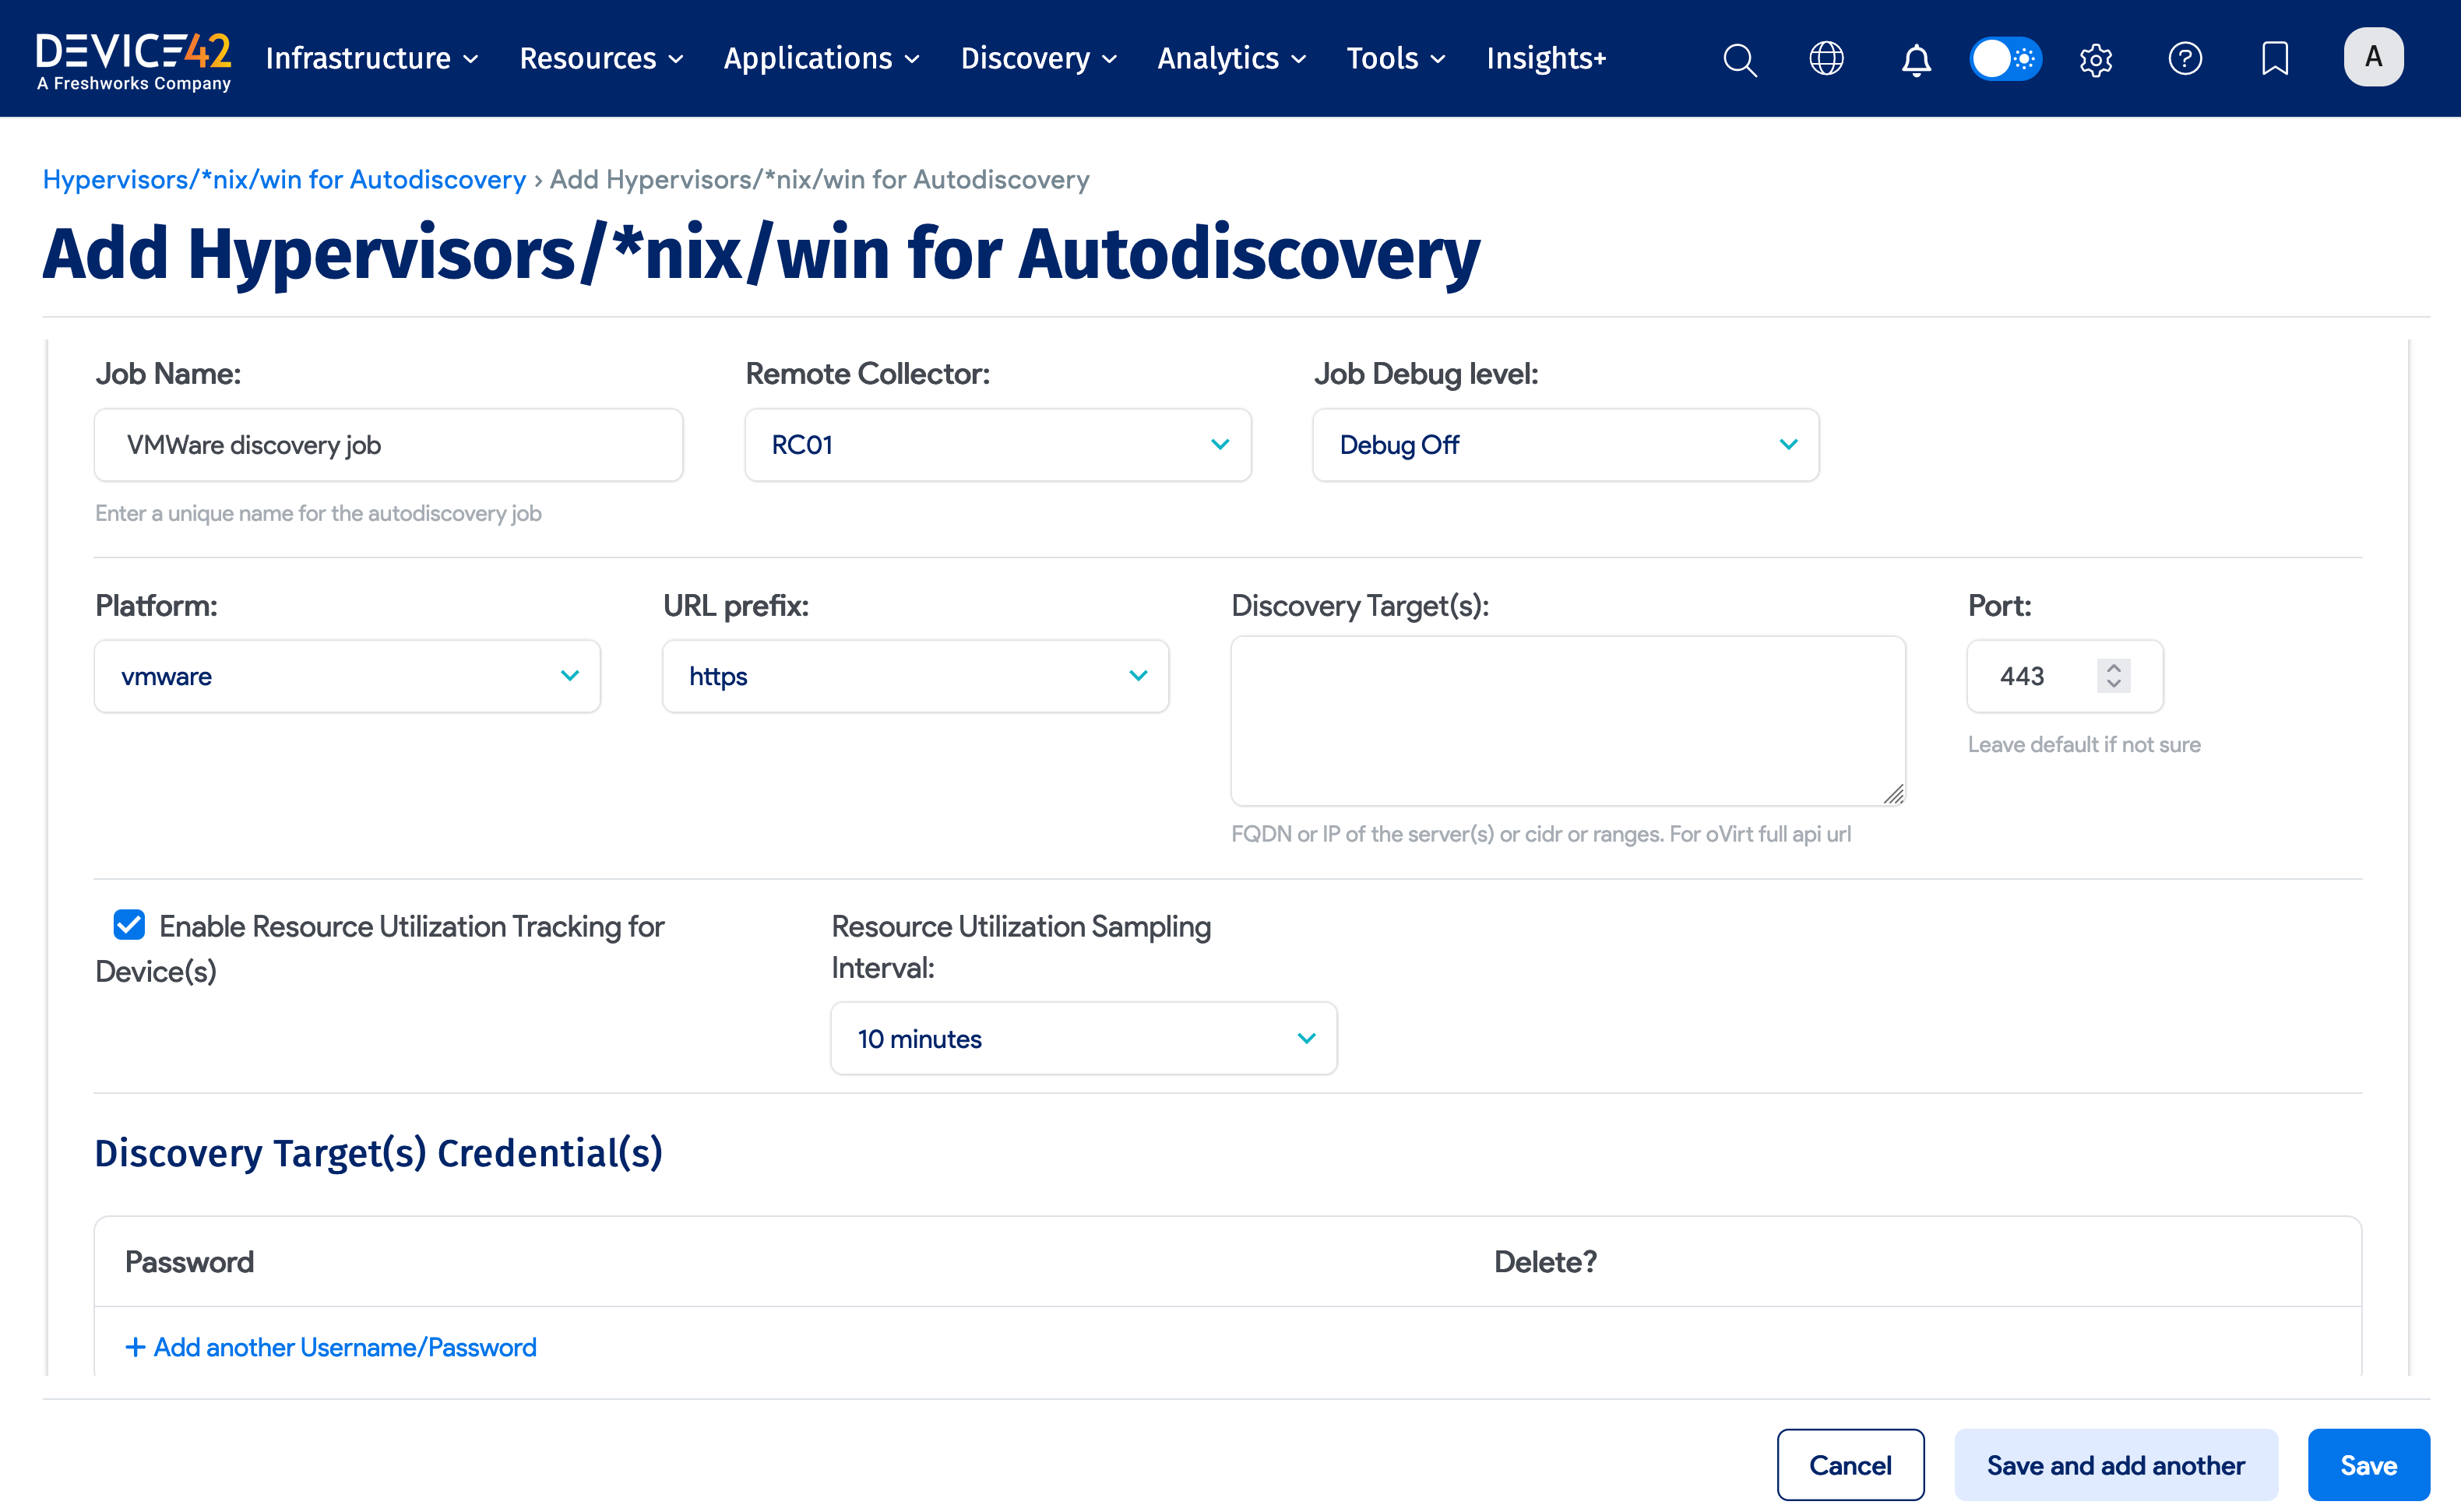Open the user avatar menu
2461x1512 pixels.
2374,57
